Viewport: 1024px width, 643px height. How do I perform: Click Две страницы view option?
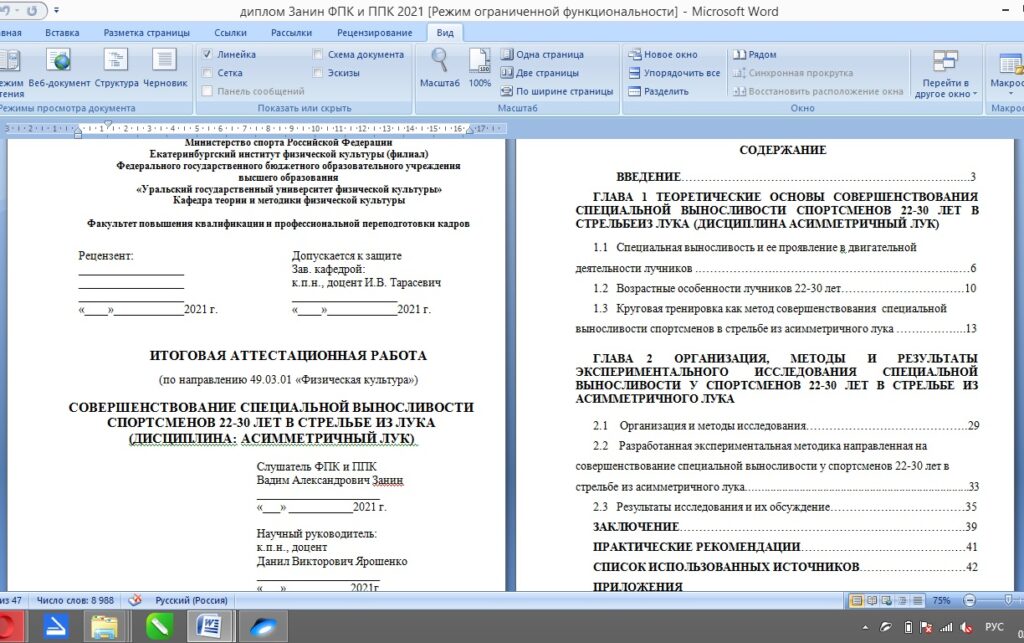tap(543, 73)
